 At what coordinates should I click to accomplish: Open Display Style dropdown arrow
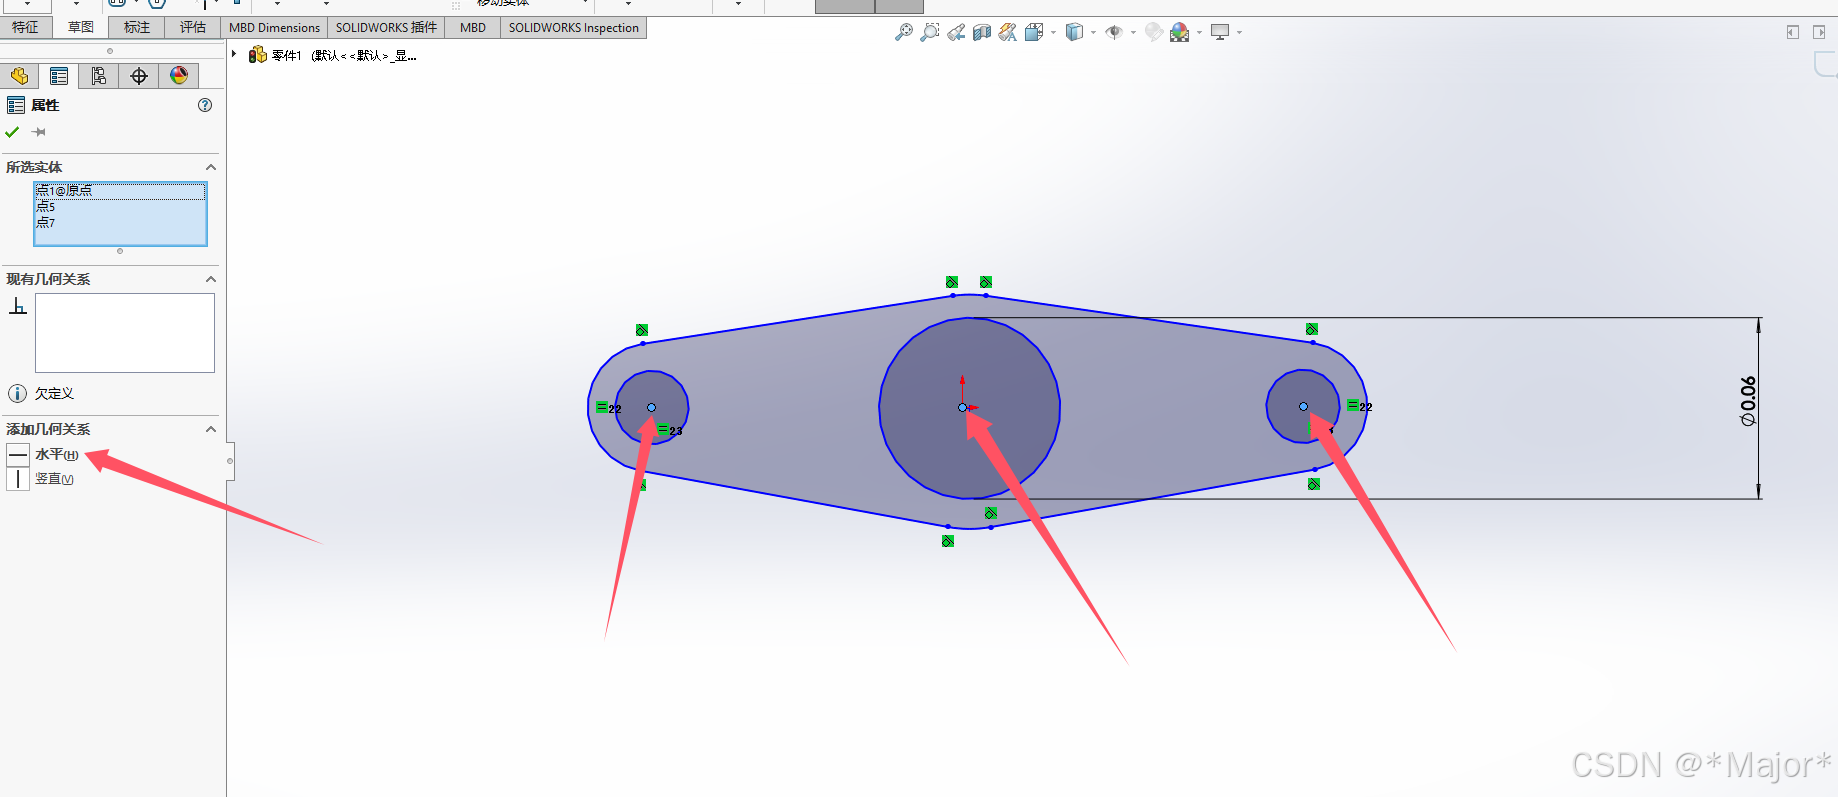pos(1093,33)
